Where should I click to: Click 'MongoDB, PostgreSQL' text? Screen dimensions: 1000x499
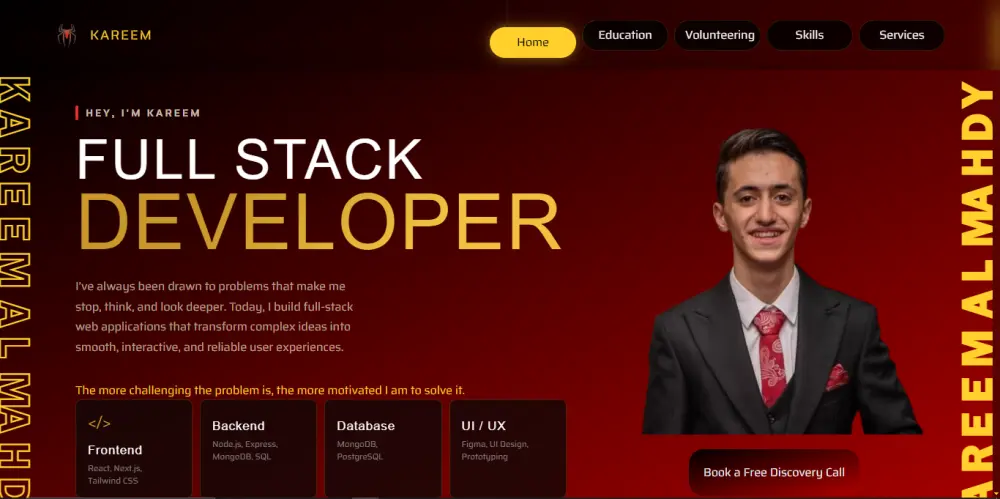pos(360,451)
